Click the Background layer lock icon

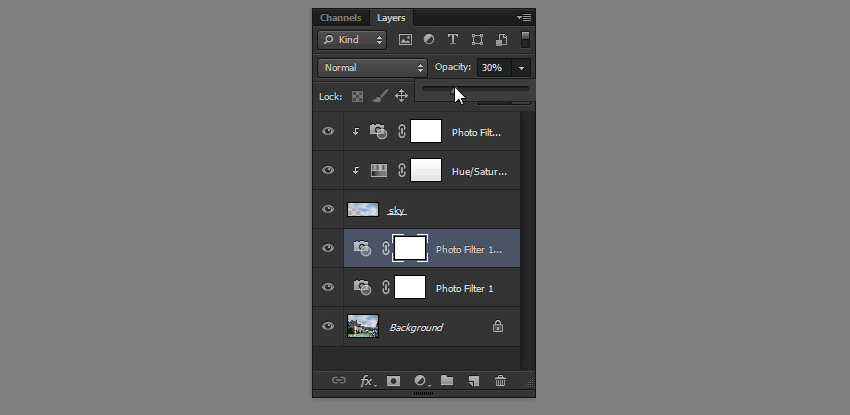pyautogui.click(x=498, y=326)
